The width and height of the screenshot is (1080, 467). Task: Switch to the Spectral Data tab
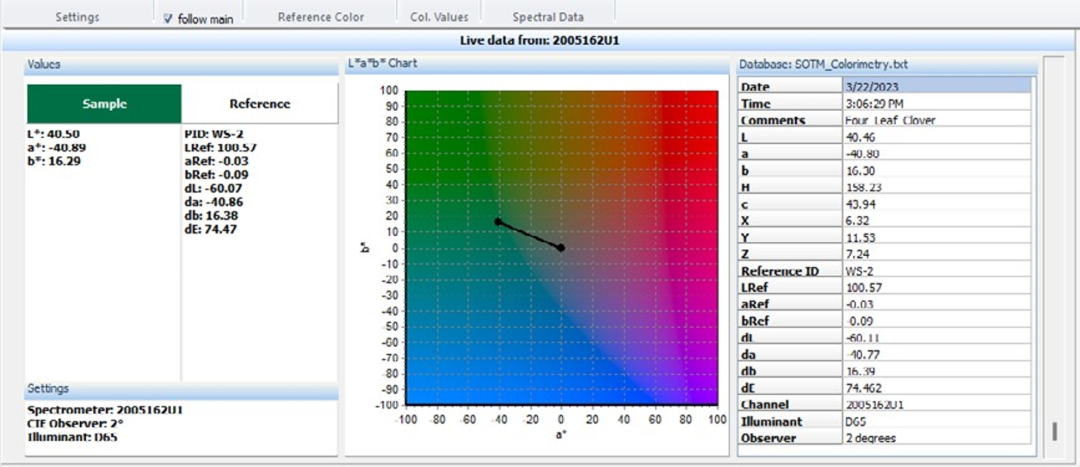pos(548,17)
